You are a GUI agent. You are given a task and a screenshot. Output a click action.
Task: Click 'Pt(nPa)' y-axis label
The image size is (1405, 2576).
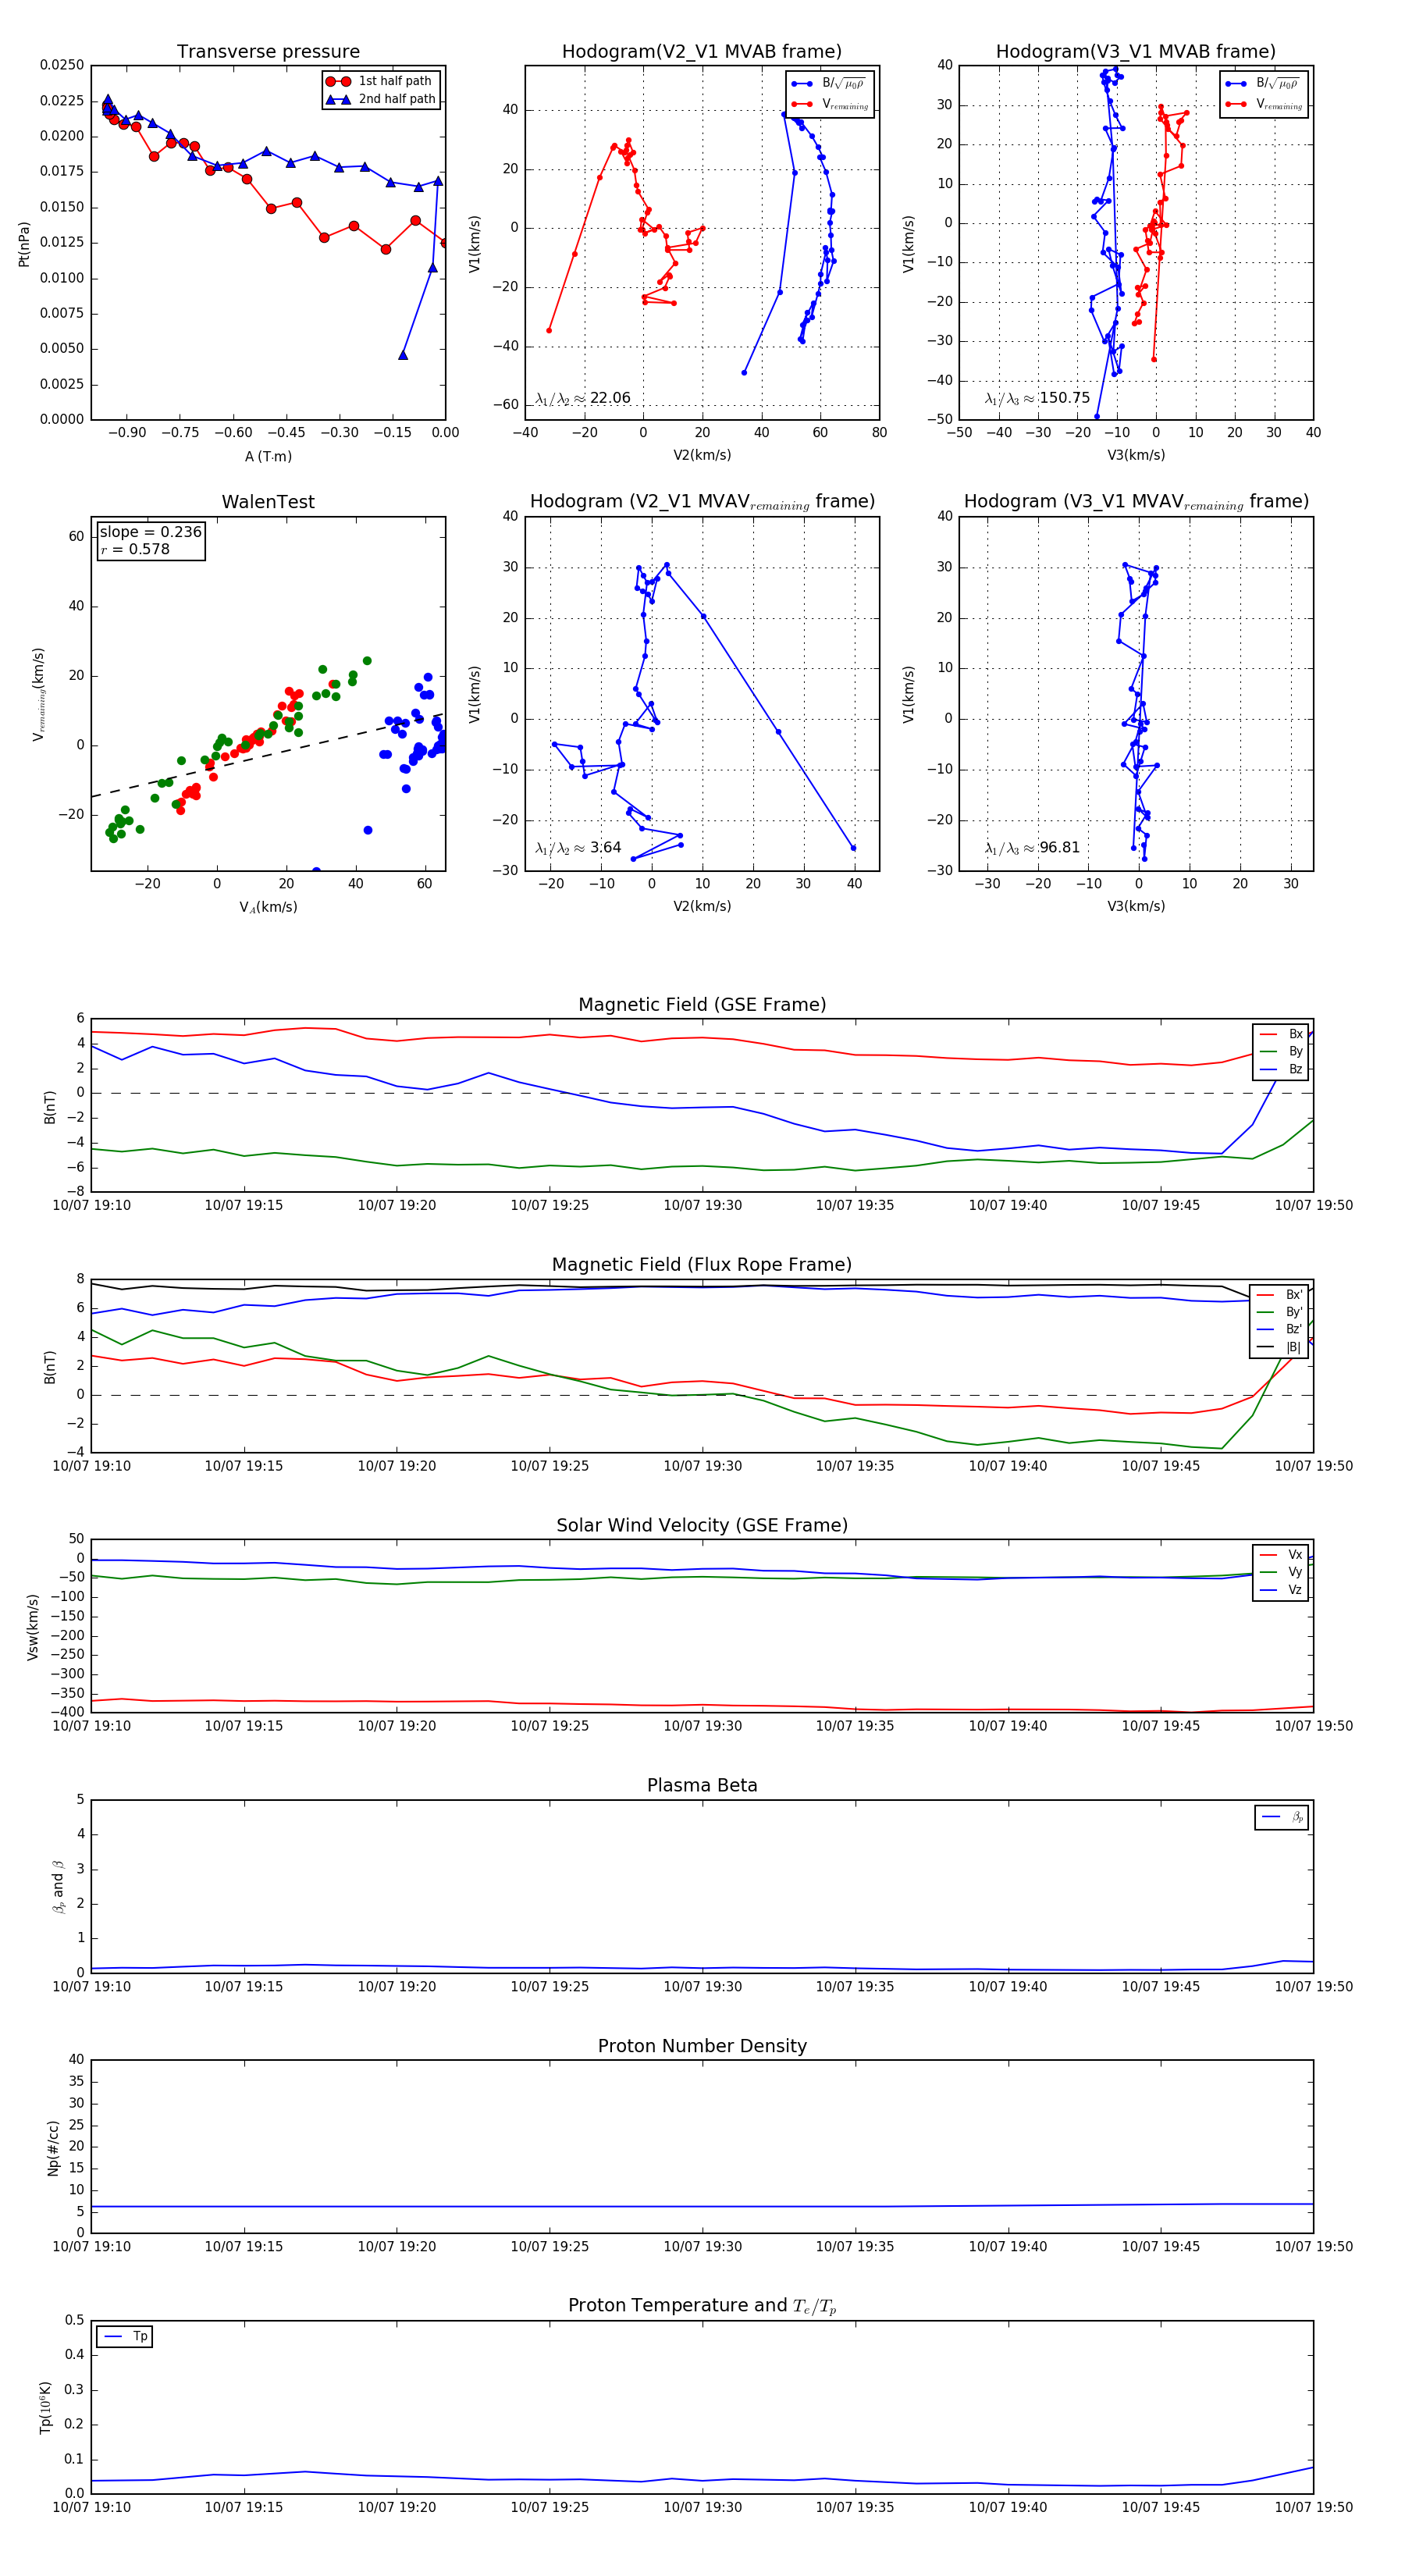click(24, 243)
